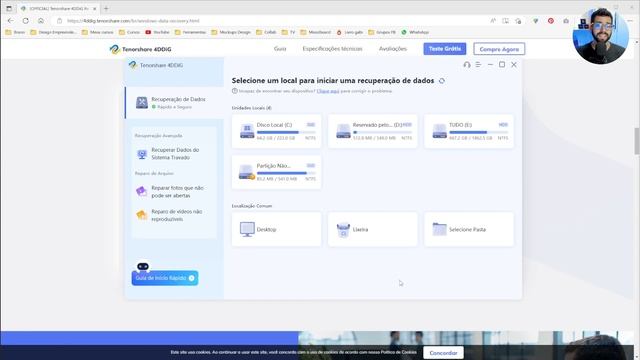Click the TUDO (E:) usage bar
This screenshot has width=640, height=360.
point(479,132)
